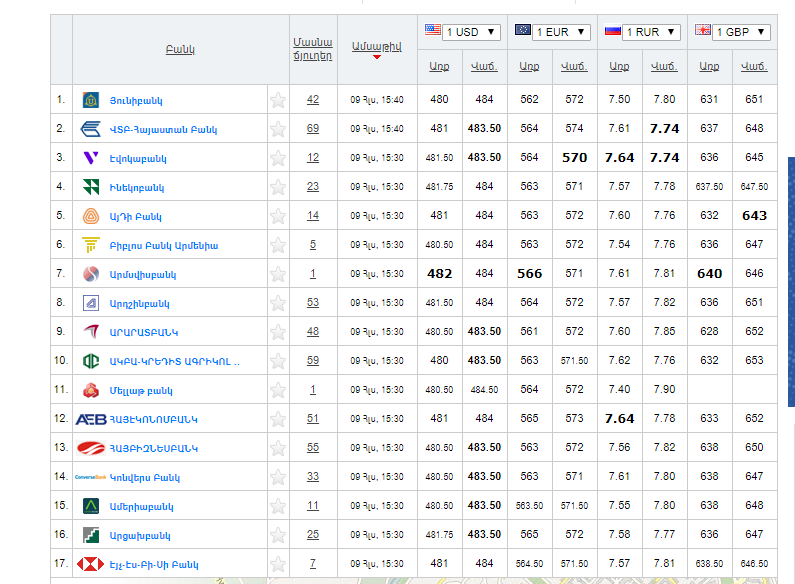
Task: Open branch count 53 link in row 8
Action: (313, 303)
